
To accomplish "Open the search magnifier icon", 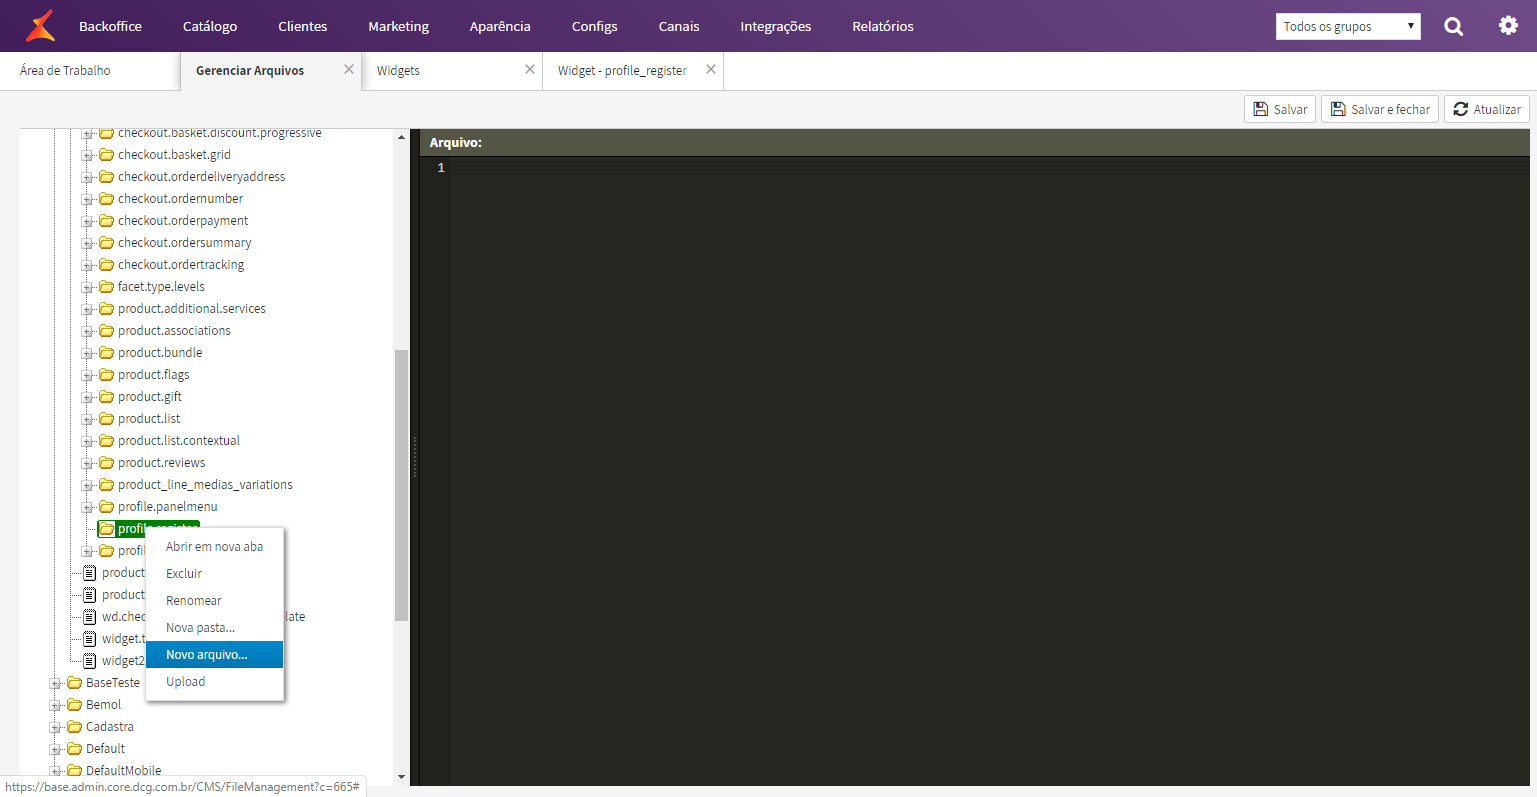I will click(x=1454, y=27).
